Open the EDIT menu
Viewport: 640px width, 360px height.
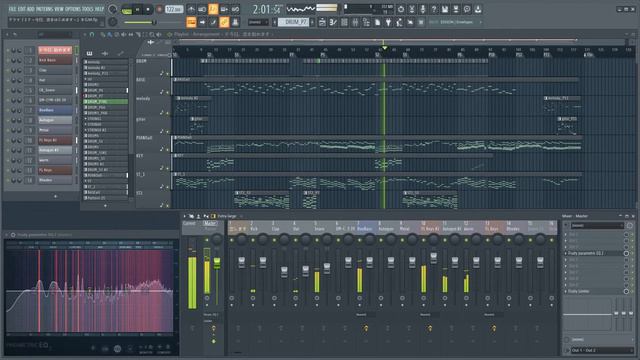[21, 9]
